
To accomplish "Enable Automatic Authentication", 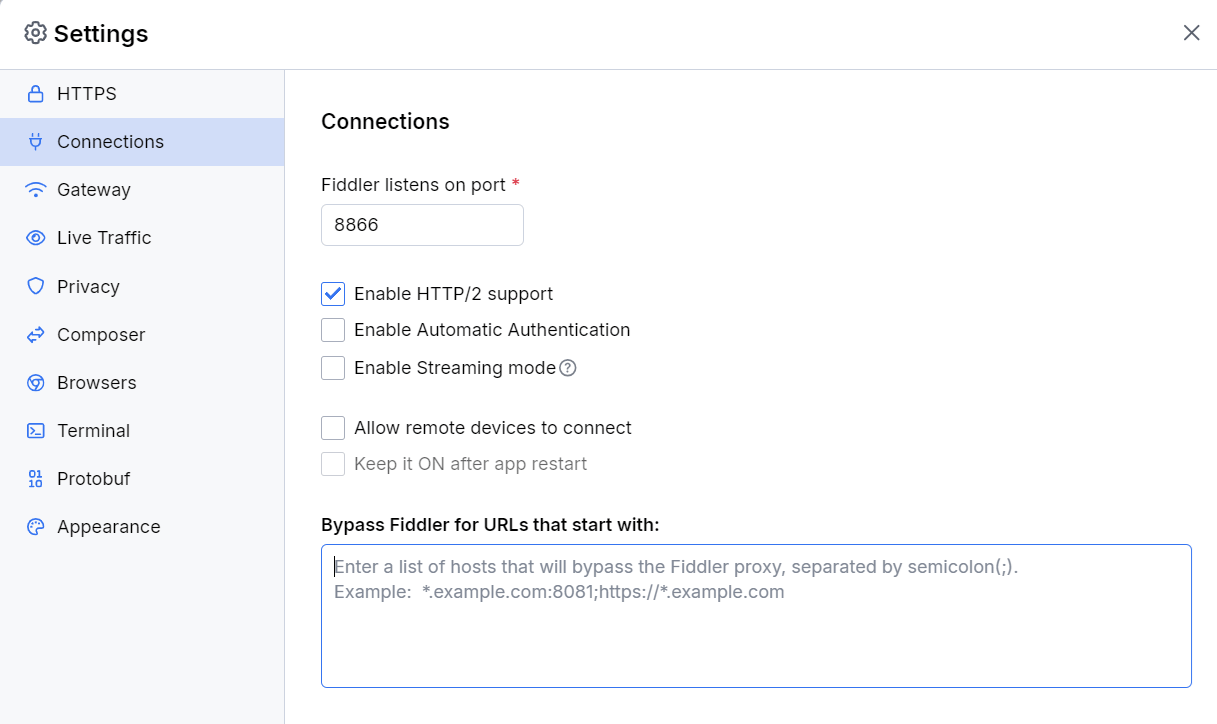I will (332, 329).
